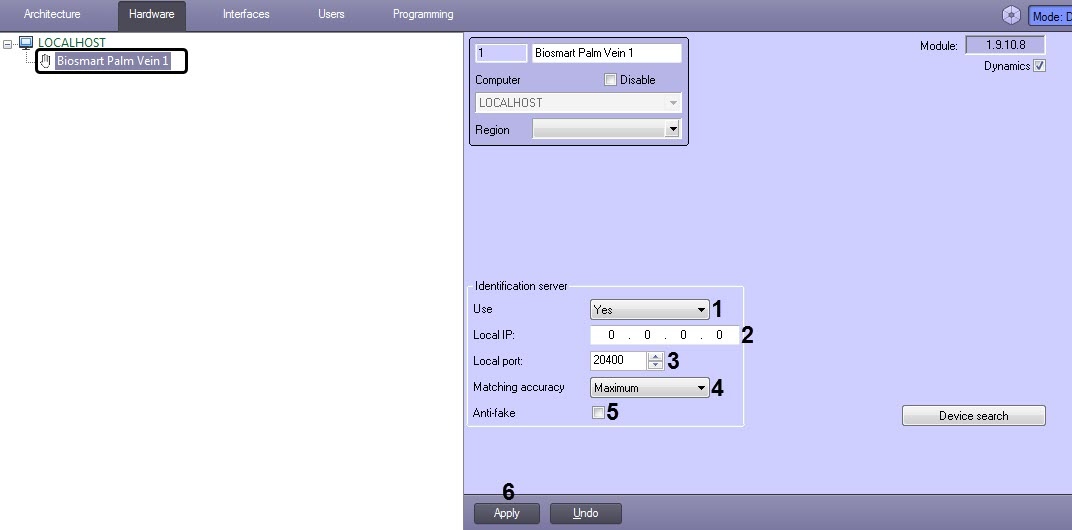Click the Undo button
The height and width of the screenshot is (530, 1072).
click(586, 513)
